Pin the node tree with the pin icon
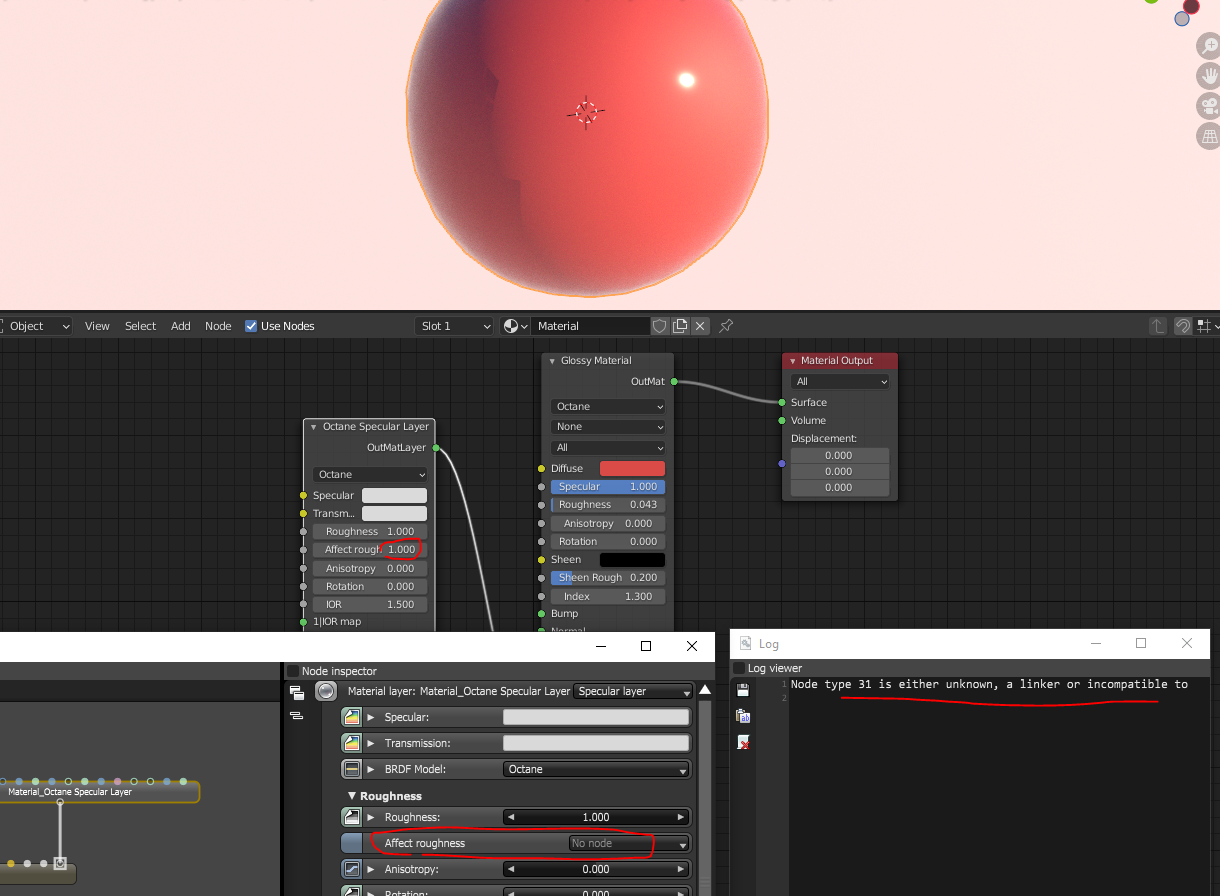 [727, 326]
